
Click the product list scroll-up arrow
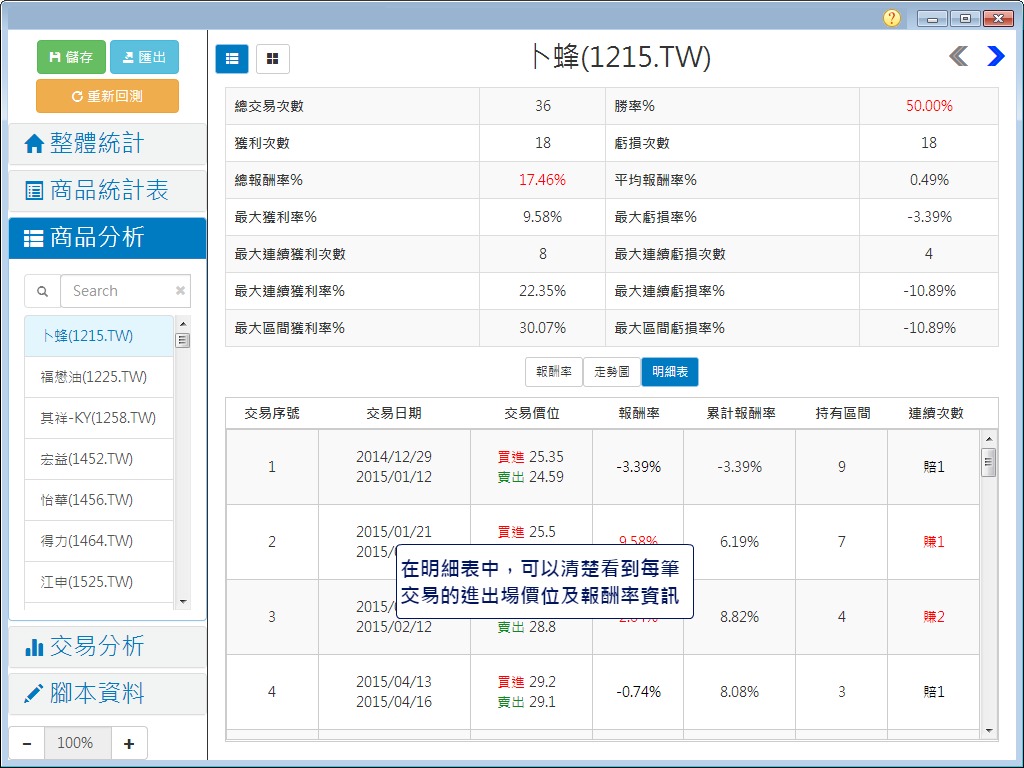[x=183, y=324]
